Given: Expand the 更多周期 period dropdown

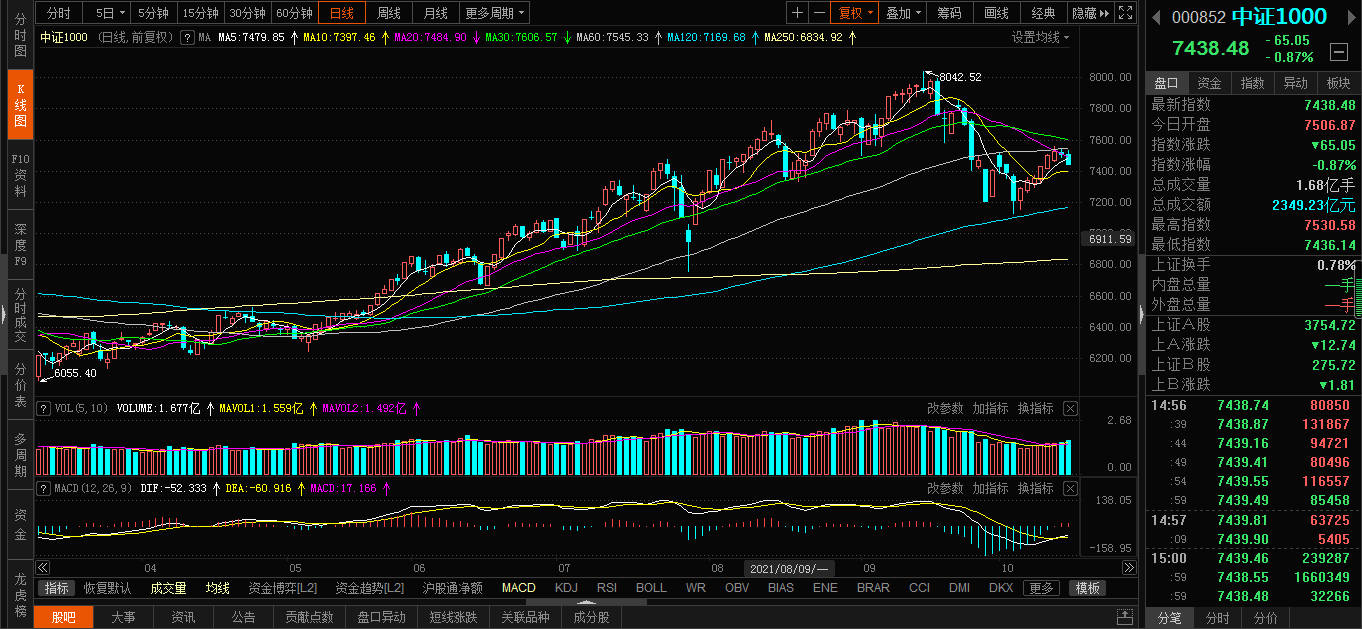Looking at the screenshot, I should point(495,13).
